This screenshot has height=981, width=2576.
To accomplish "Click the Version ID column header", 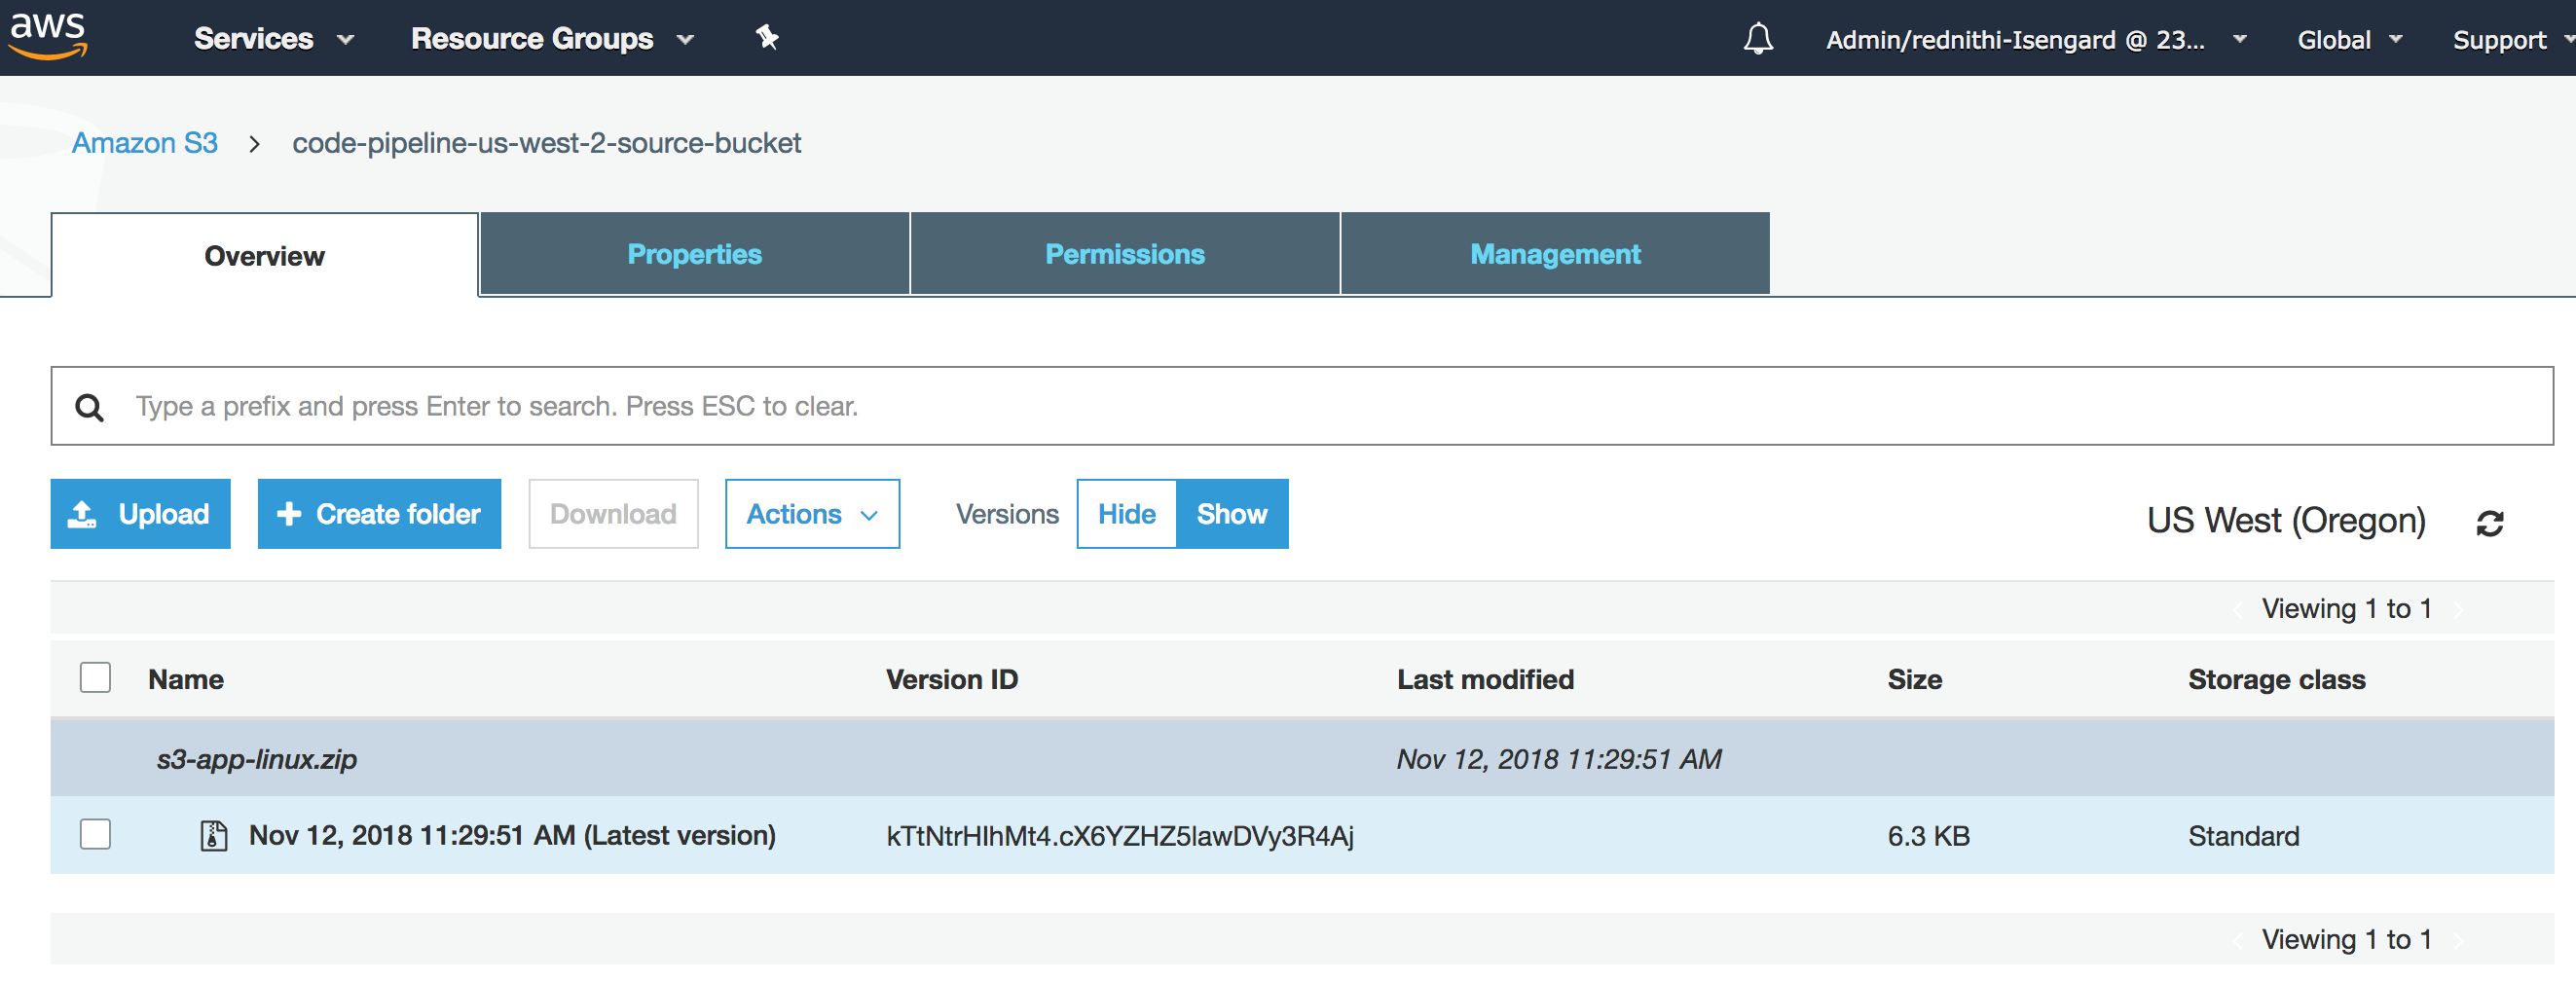I will [x=951, y=679].
